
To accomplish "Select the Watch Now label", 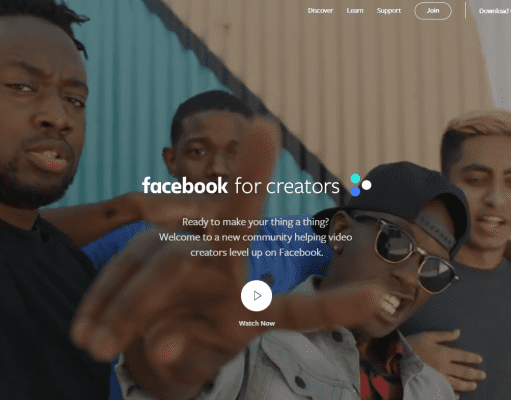I will click(257, 323).
